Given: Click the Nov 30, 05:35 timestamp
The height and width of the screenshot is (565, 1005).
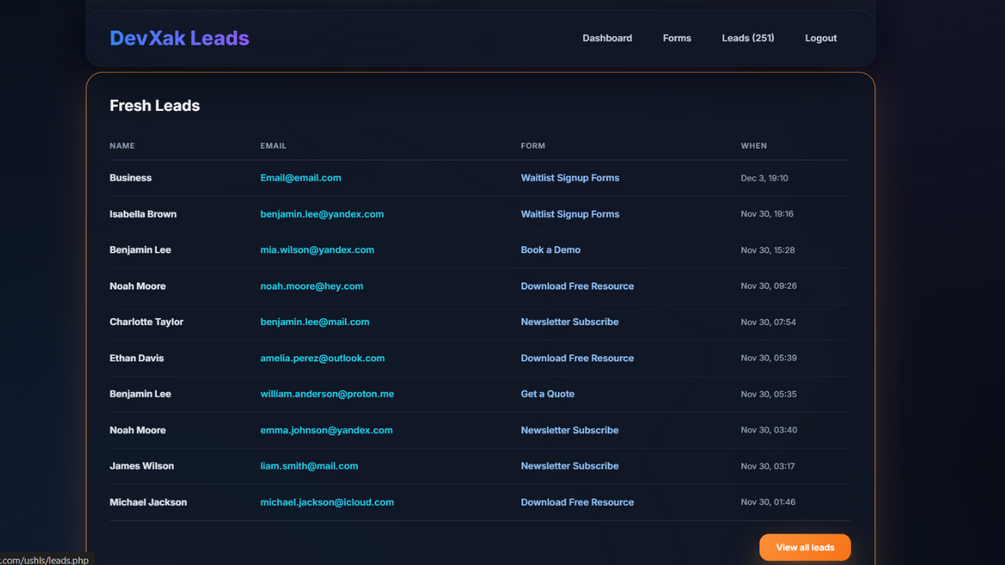Looking at the screenshot, I should (x=768, y=394).
